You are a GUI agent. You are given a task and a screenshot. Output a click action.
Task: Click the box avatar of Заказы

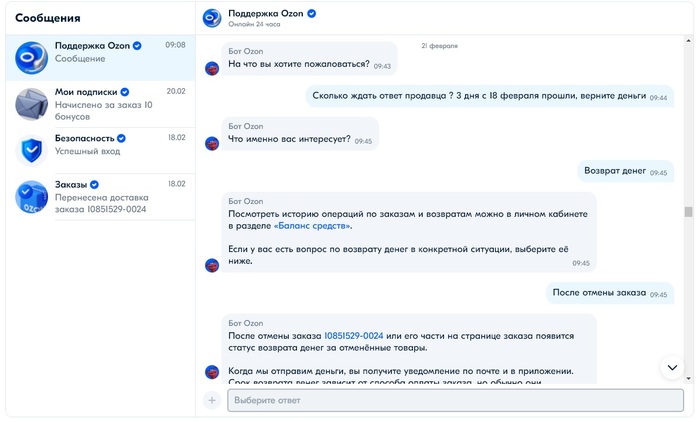(31, 197)
